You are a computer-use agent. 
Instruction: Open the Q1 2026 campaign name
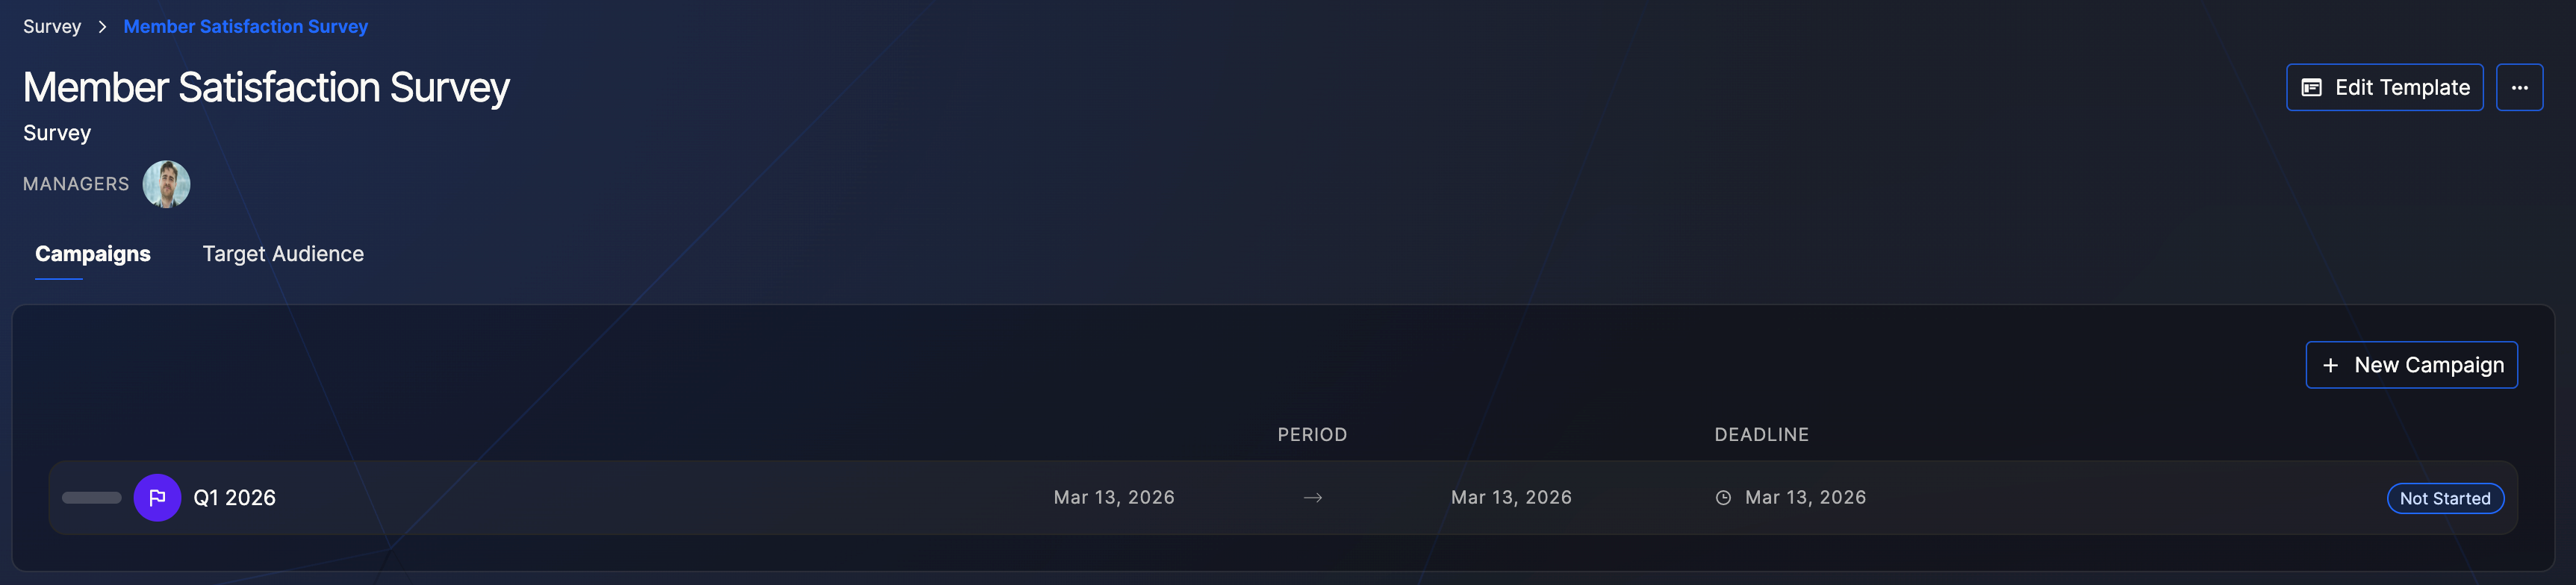[234, 498]
